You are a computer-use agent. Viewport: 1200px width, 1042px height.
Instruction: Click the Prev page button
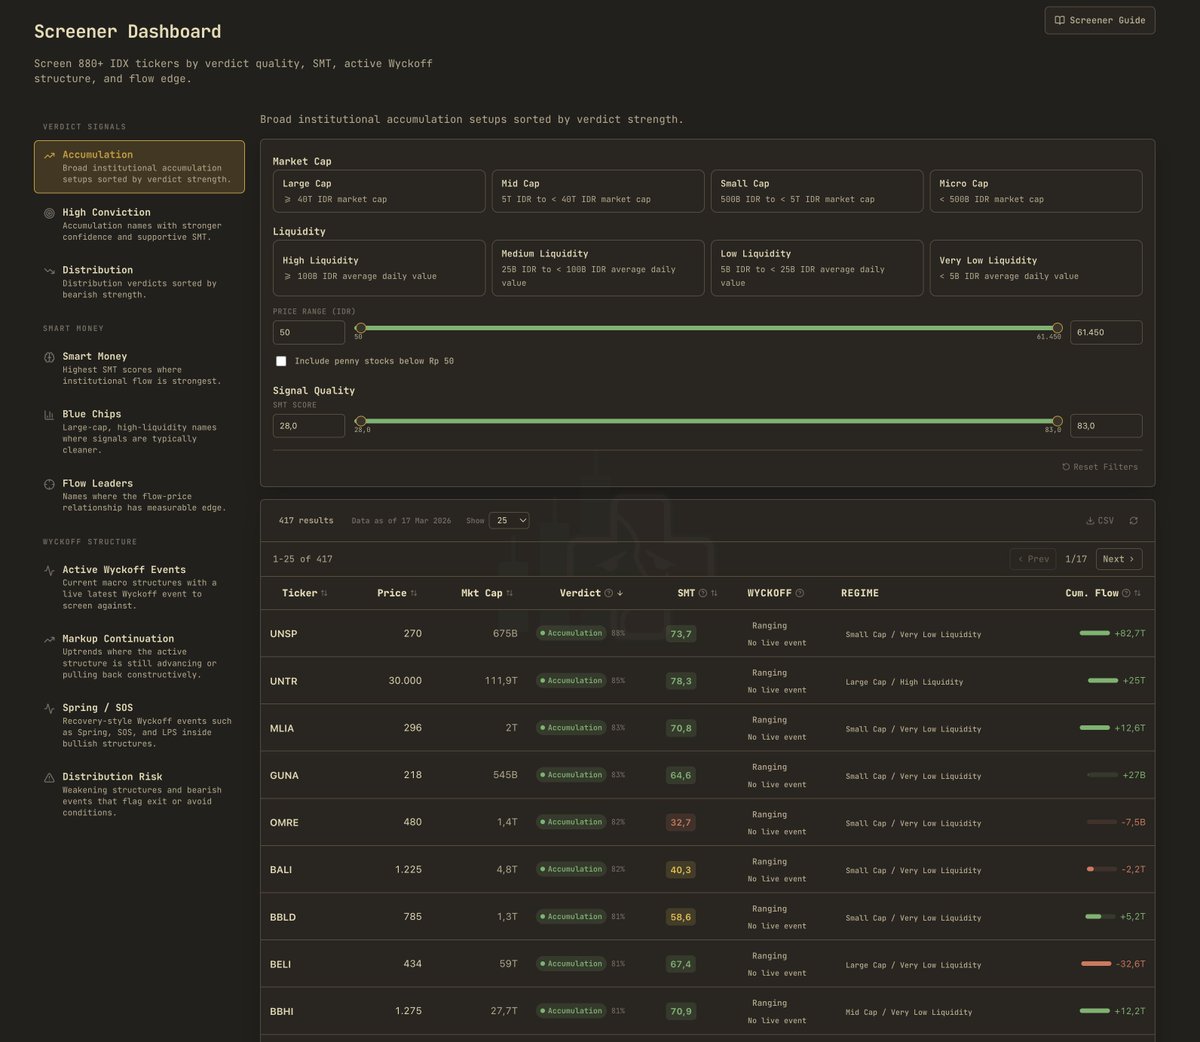click(x=1033, y=559)
